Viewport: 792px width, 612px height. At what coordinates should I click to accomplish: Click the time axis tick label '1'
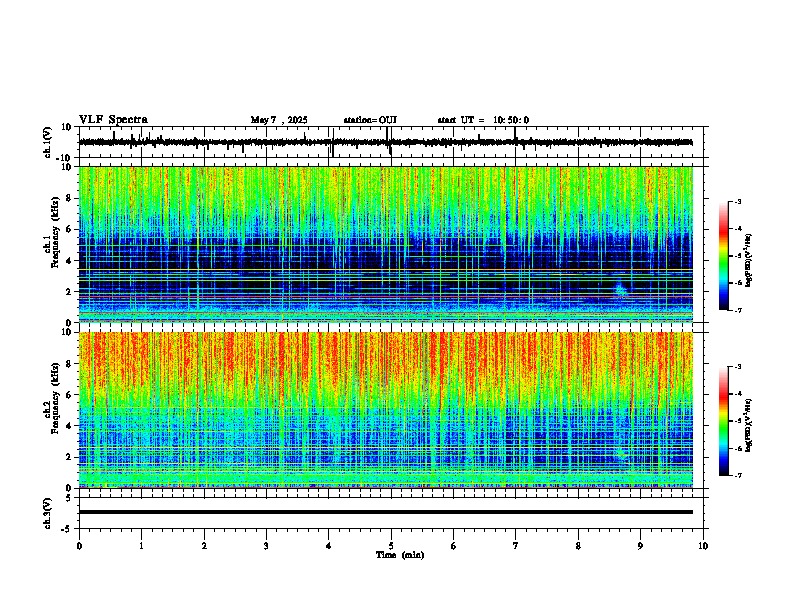pyautogui.click(x=141, y=546)
